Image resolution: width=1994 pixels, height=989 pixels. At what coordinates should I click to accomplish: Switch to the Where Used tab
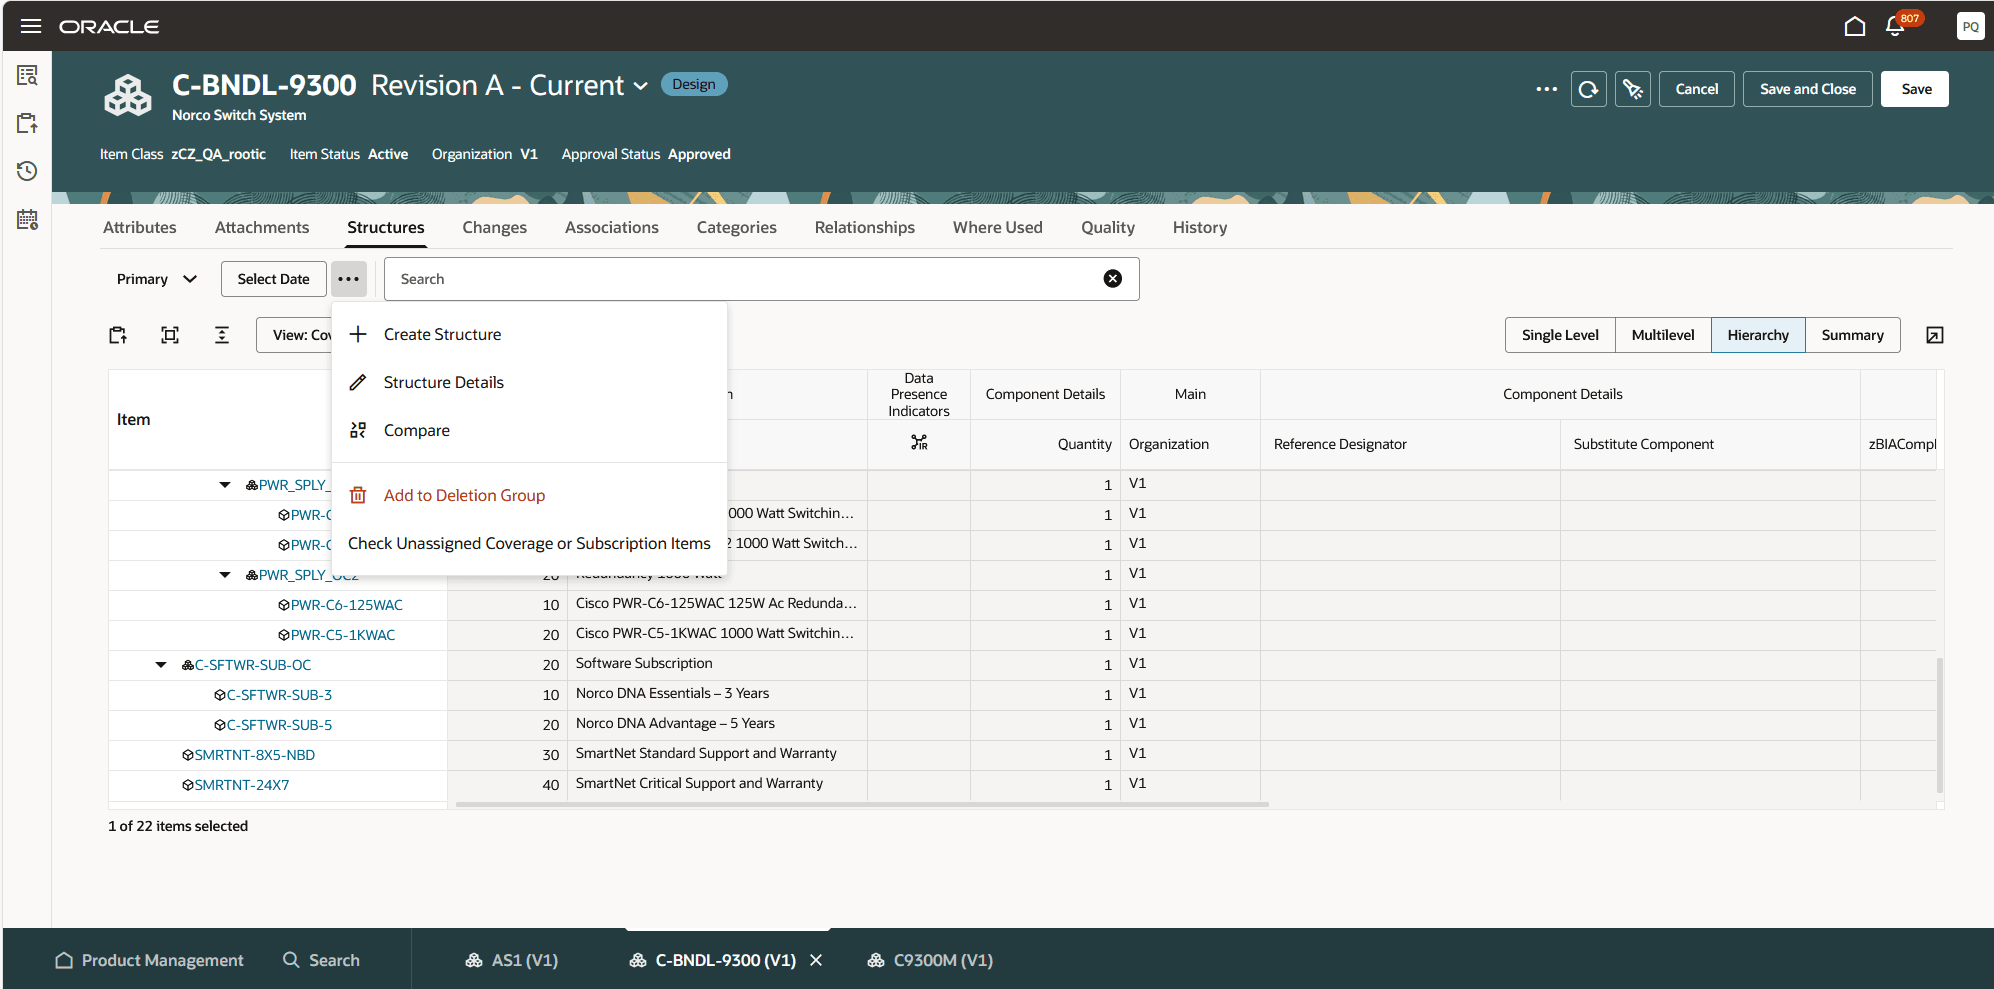998,227
